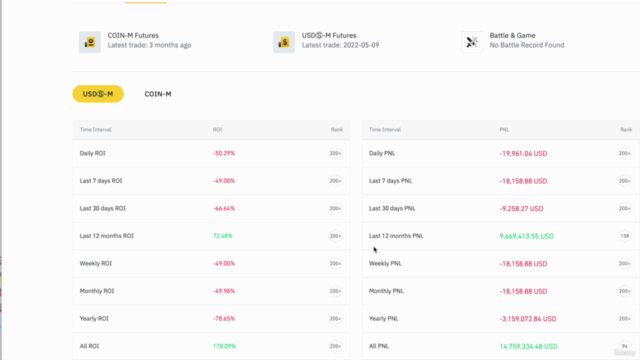640x360 pixels.
Task: Click Last 12 months ROI rank badge
Action: 335,236
